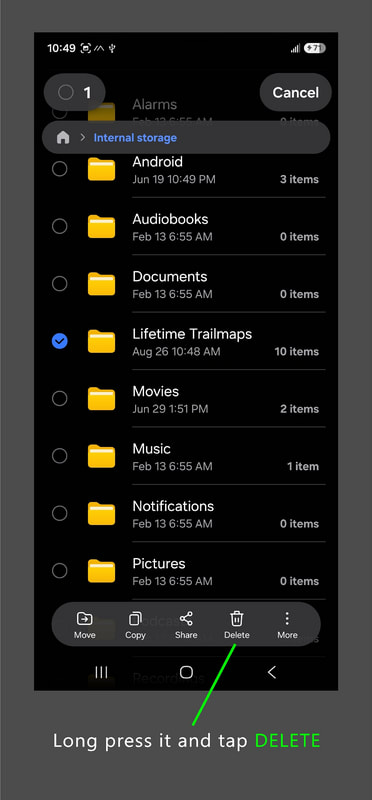Select the Android folder checkbox
Screen dimensions: 372x800
(x=60, y=169)
